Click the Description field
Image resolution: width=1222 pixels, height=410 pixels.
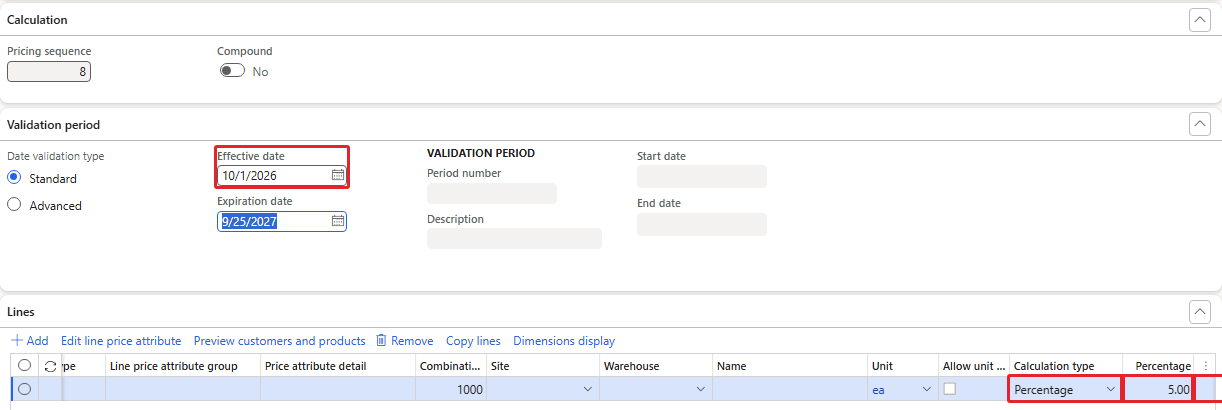point(514,239)
